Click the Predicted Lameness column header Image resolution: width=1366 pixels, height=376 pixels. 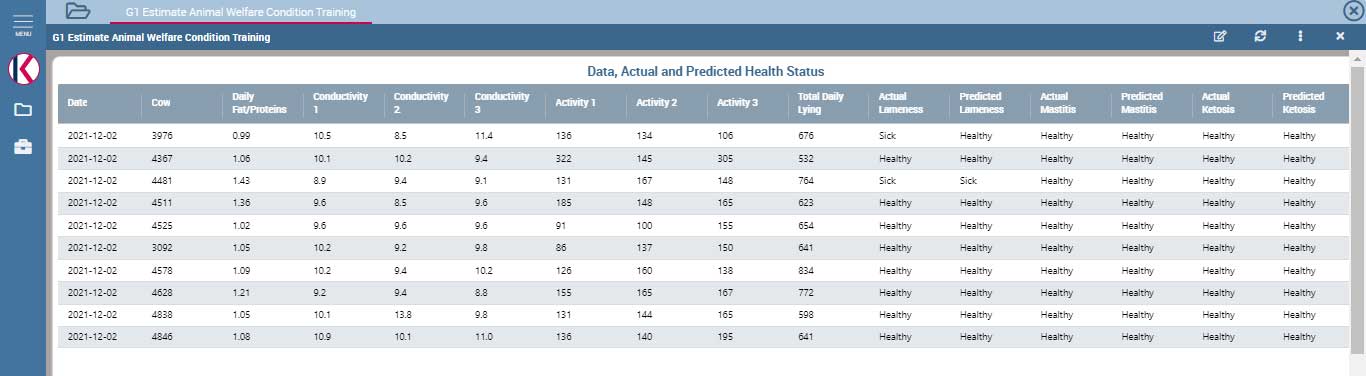tap(981, 102)
